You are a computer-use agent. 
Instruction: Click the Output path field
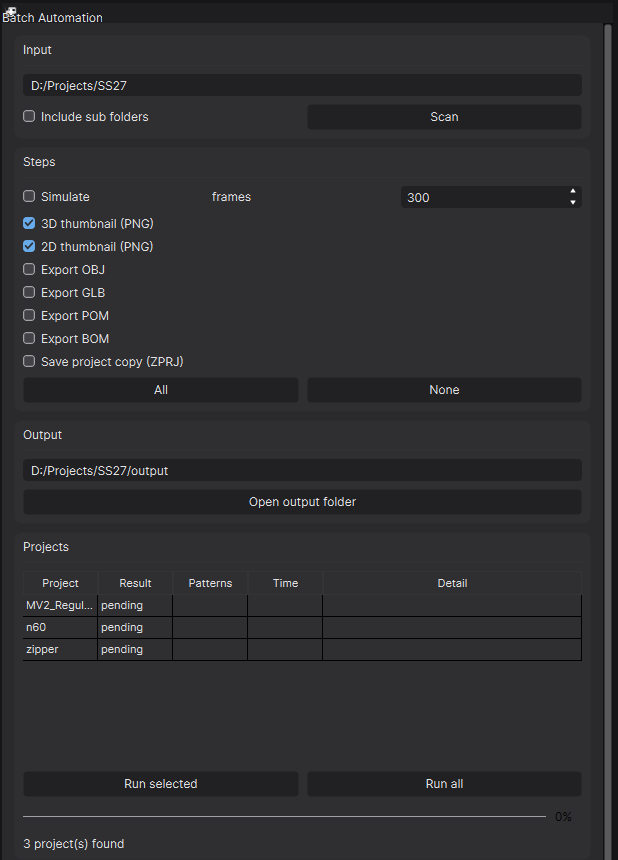[x=302, y=471]
